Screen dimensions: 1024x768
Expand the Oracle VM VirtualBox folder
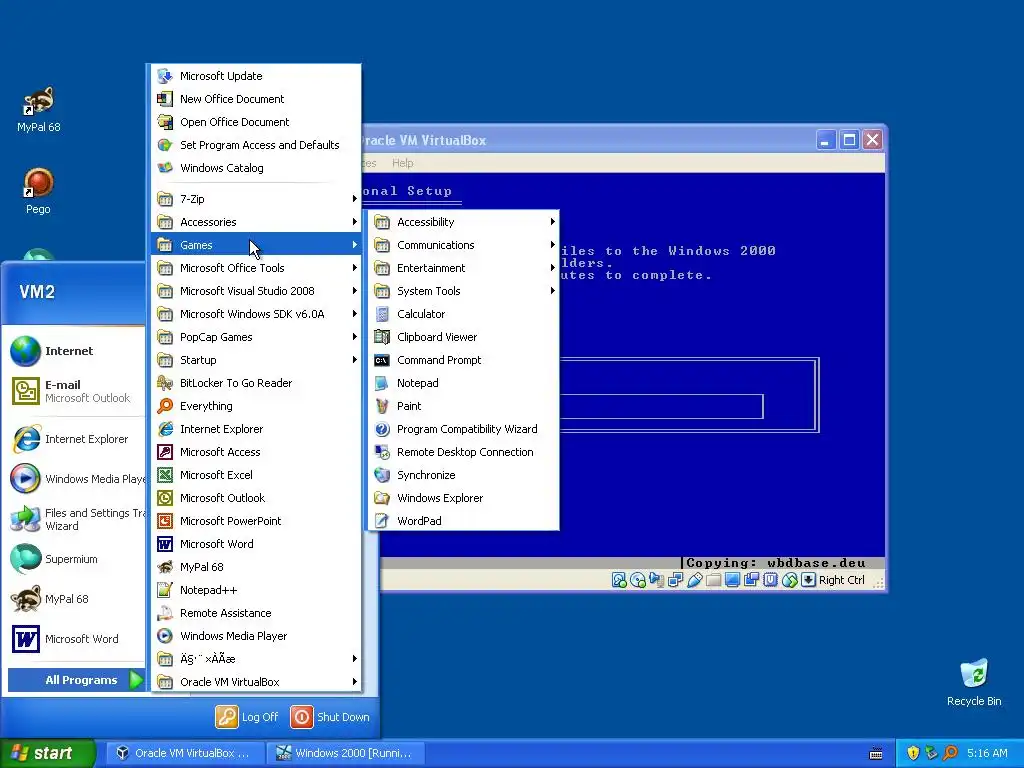(256, 682)
